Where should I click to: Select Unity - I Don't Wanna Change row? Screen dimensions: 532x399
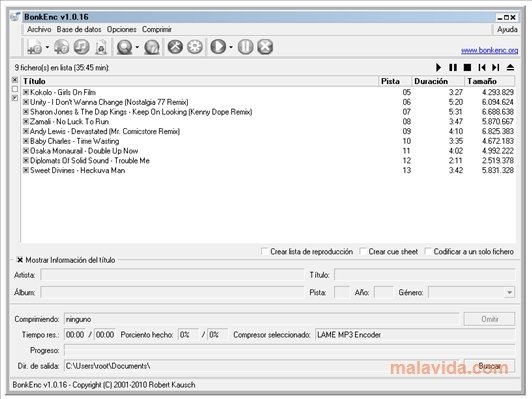click(x=268, y=102)
